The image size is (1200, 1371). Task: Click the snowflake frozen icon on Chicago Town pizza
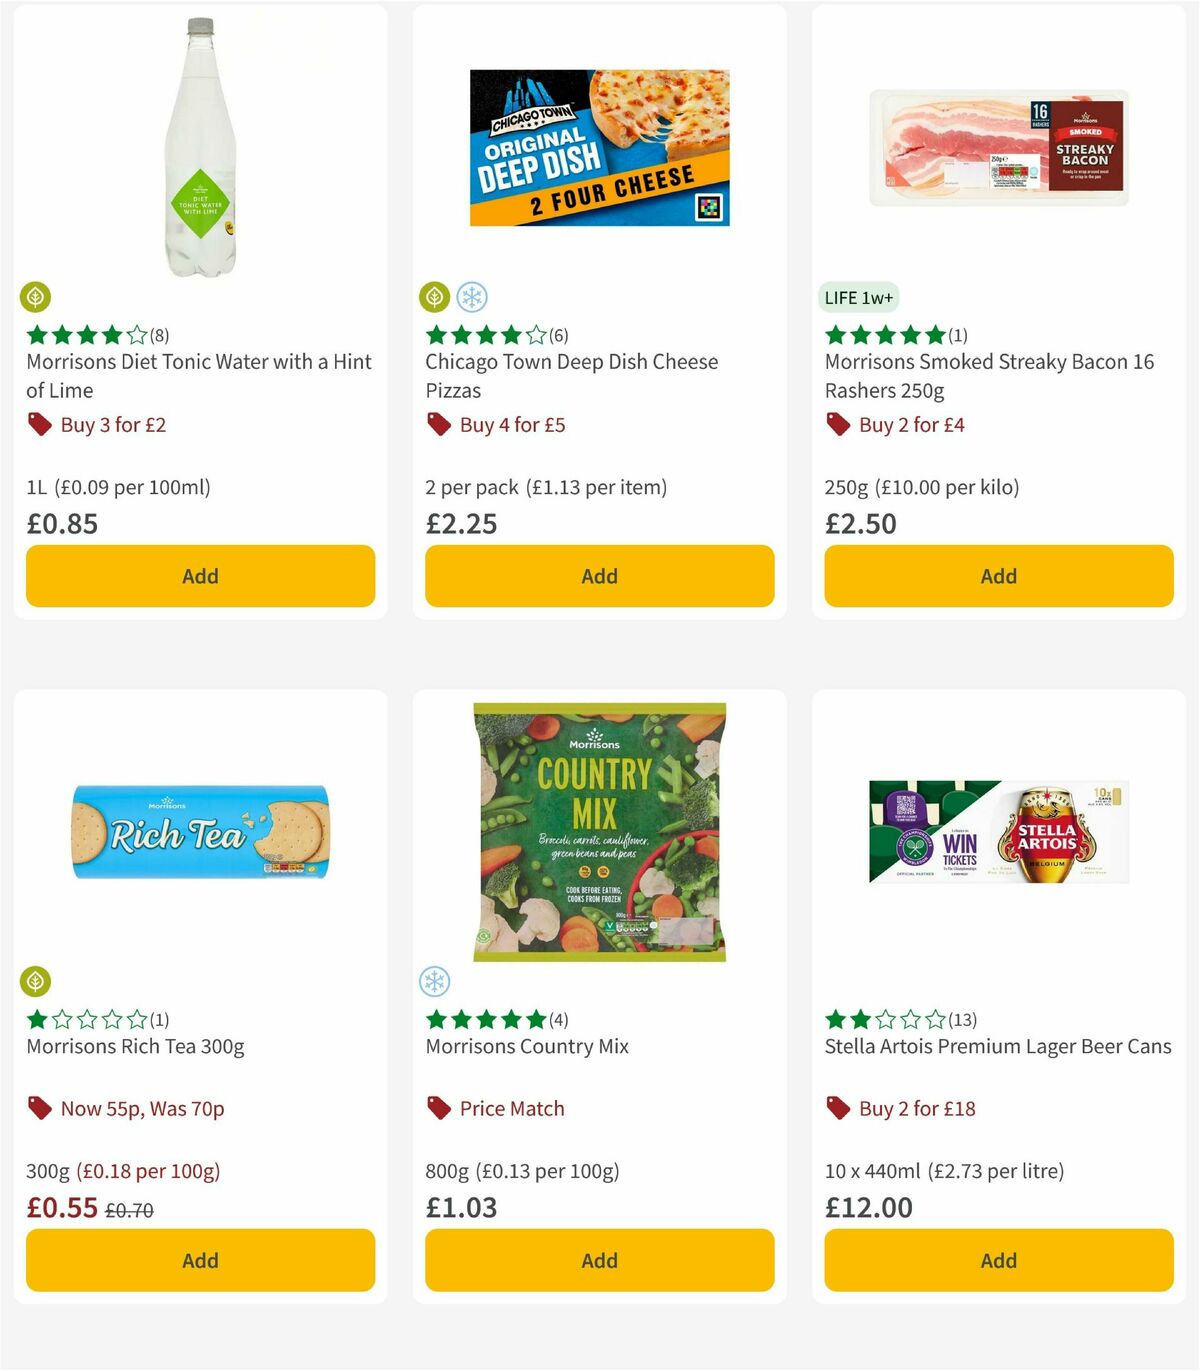[474, 298]
